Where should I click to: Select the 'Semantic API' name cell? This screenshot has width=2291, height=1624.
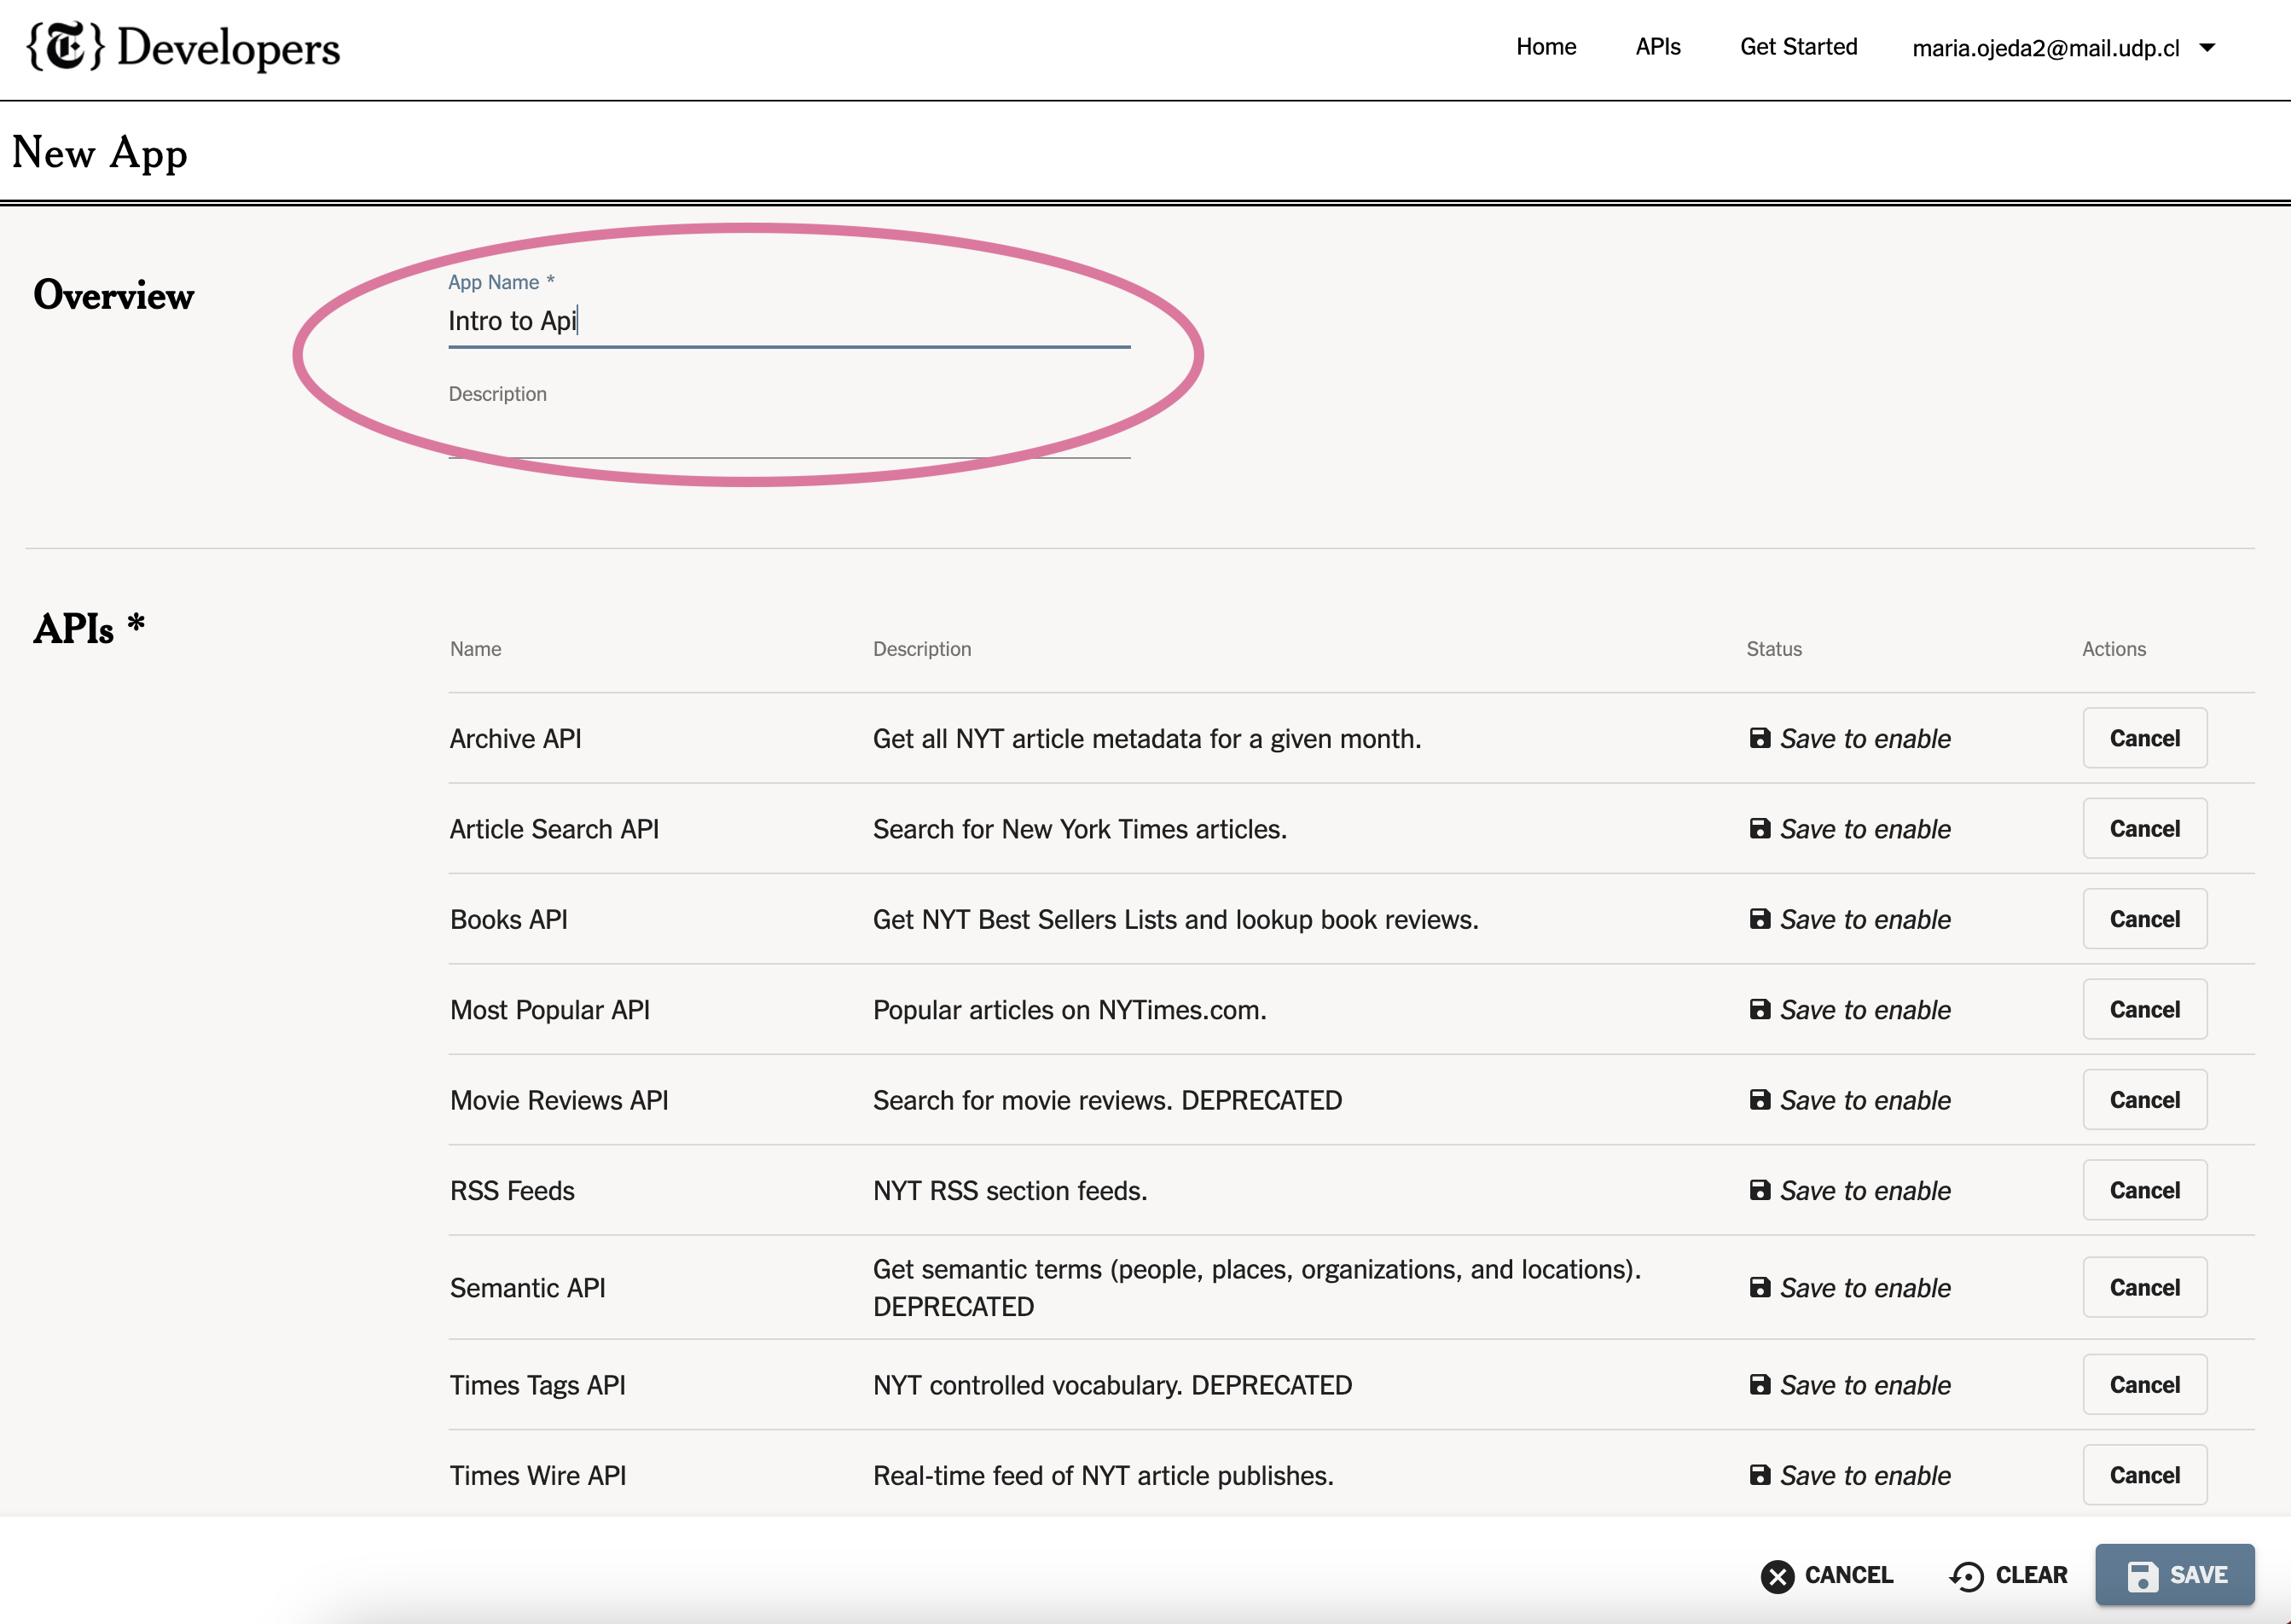pos(527,1287)
